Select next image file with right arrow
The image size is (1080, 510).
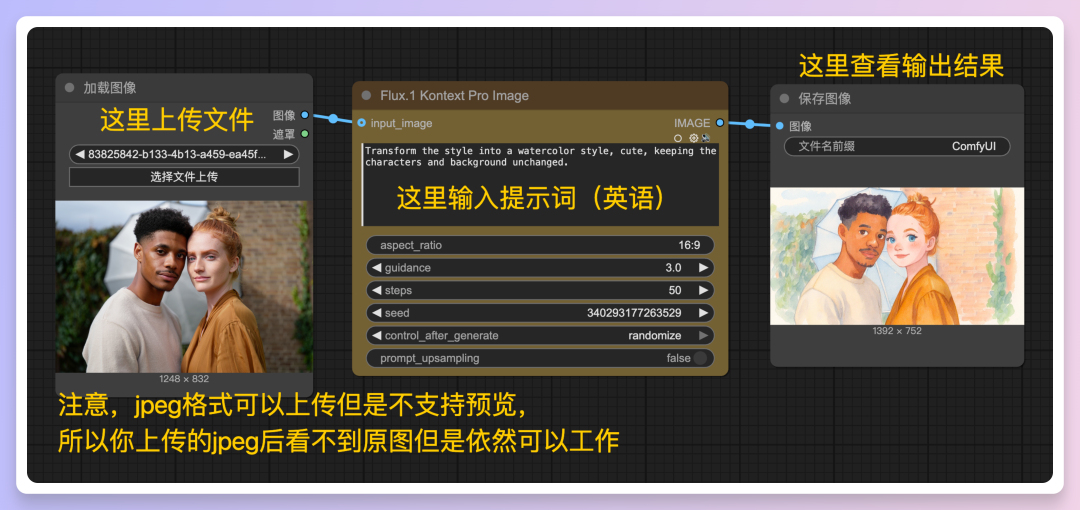pyautogui.click(x=289, y=154)
